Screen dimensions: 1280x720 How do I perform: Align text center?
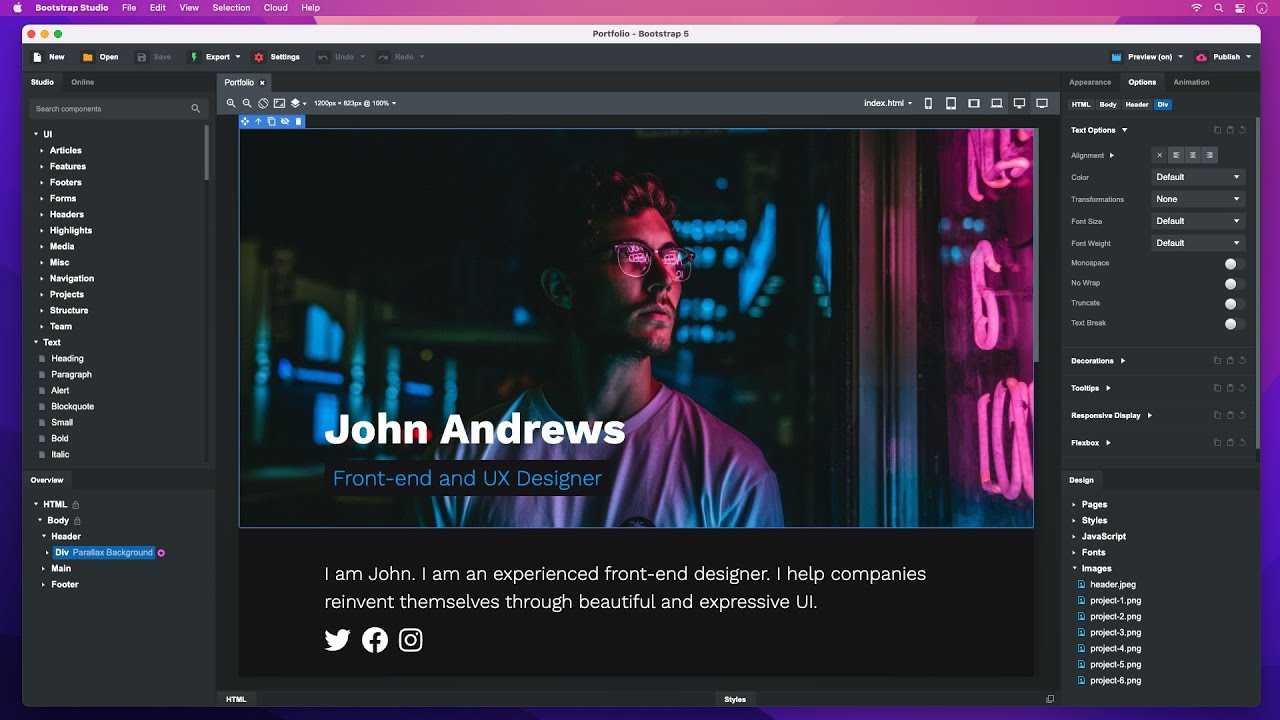click(1193, 155)
